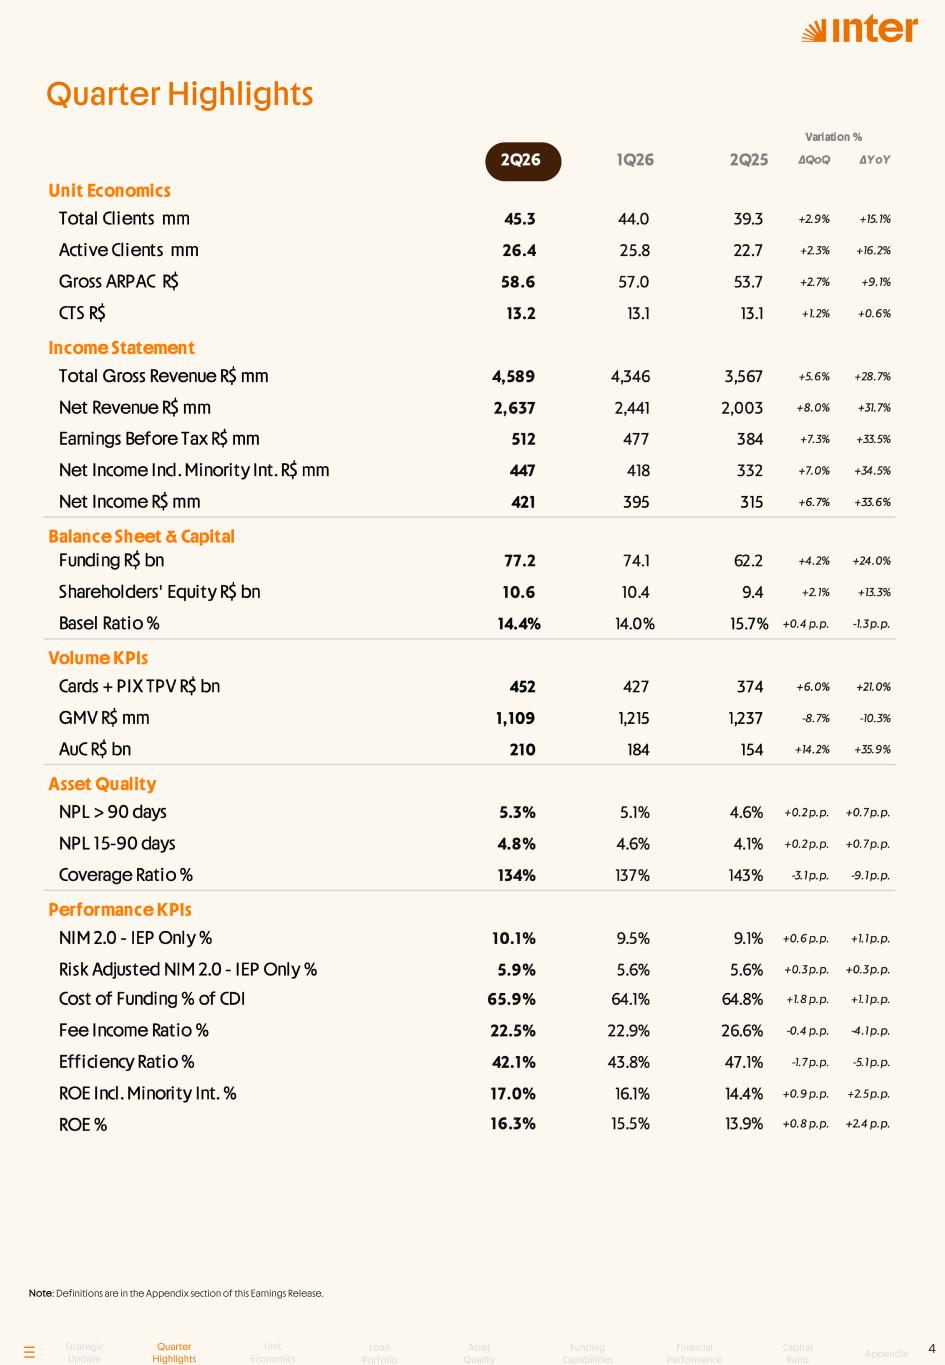This screenshot has width=945, height=1365.
Task: Click the ΔQoQ variation header
Action: 814,160
